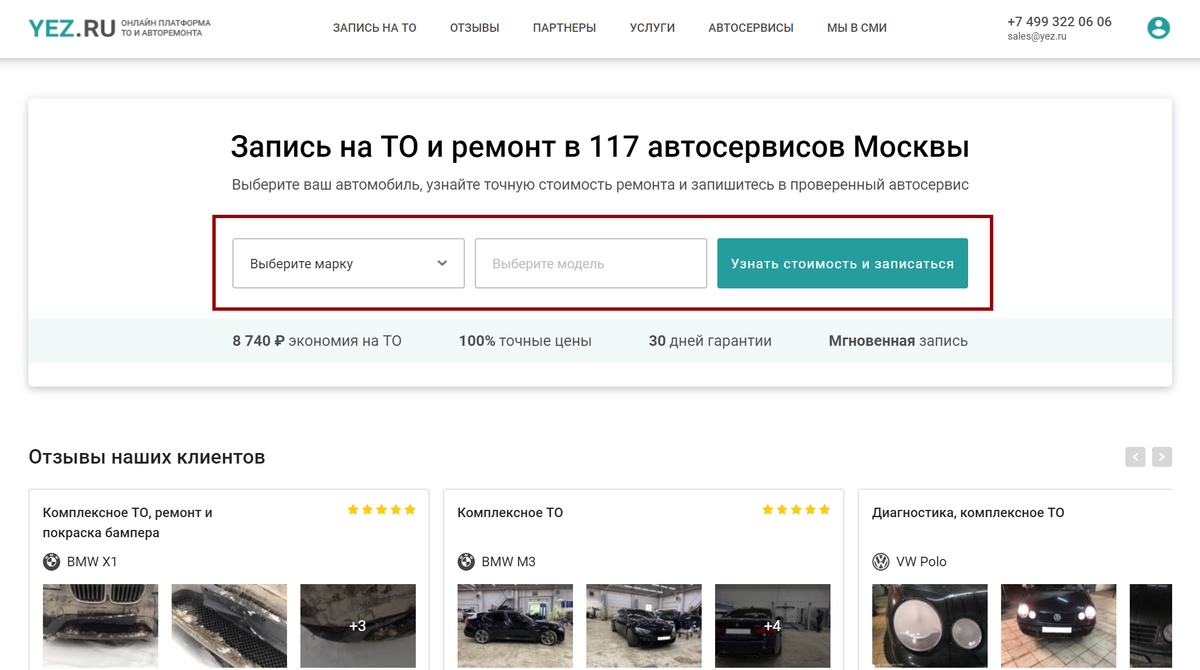The width and height of the screenshot is (1200, 670).
Task: Open the АВТОСЕРВИСЫ section
Action: 751,28
